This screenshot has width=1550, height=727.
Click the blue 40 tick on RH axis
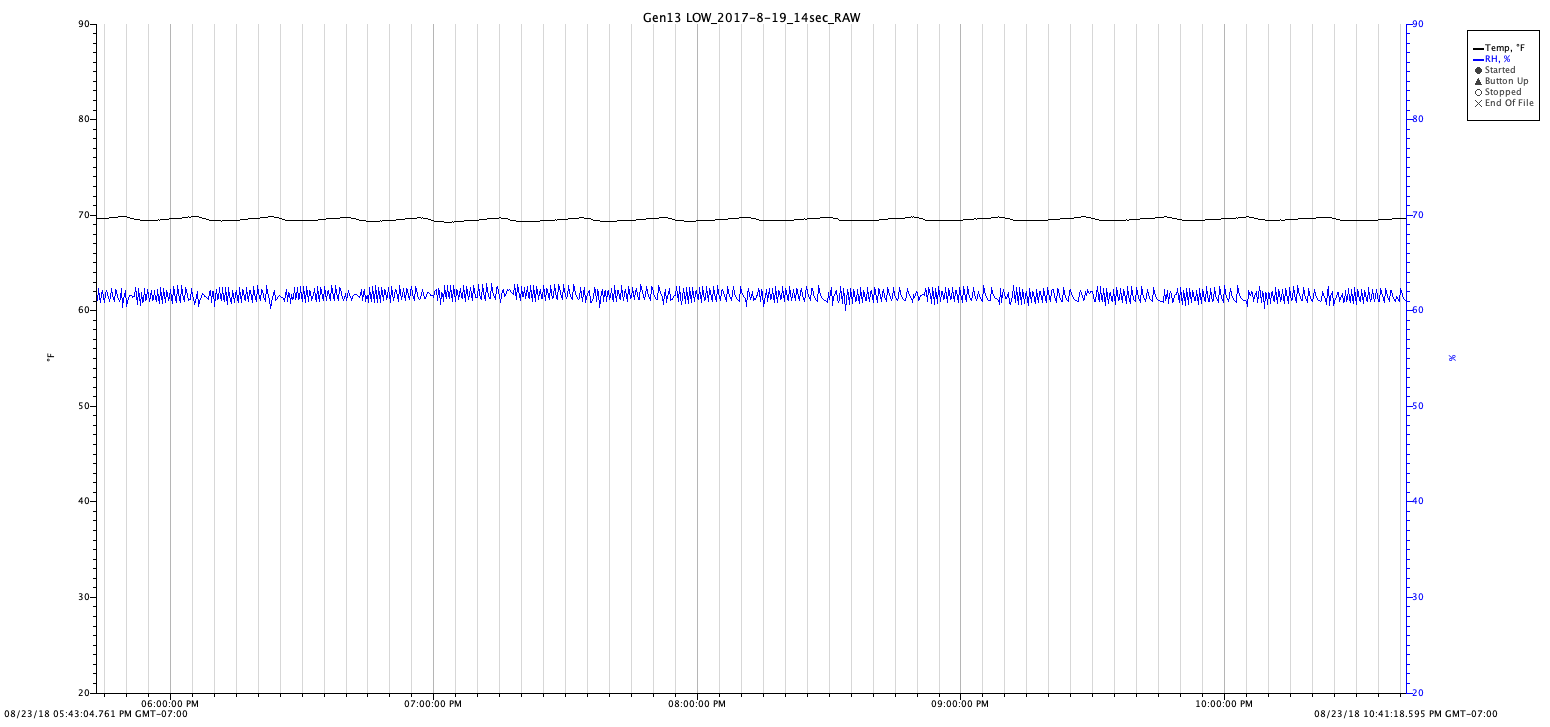pos(1418,501)
